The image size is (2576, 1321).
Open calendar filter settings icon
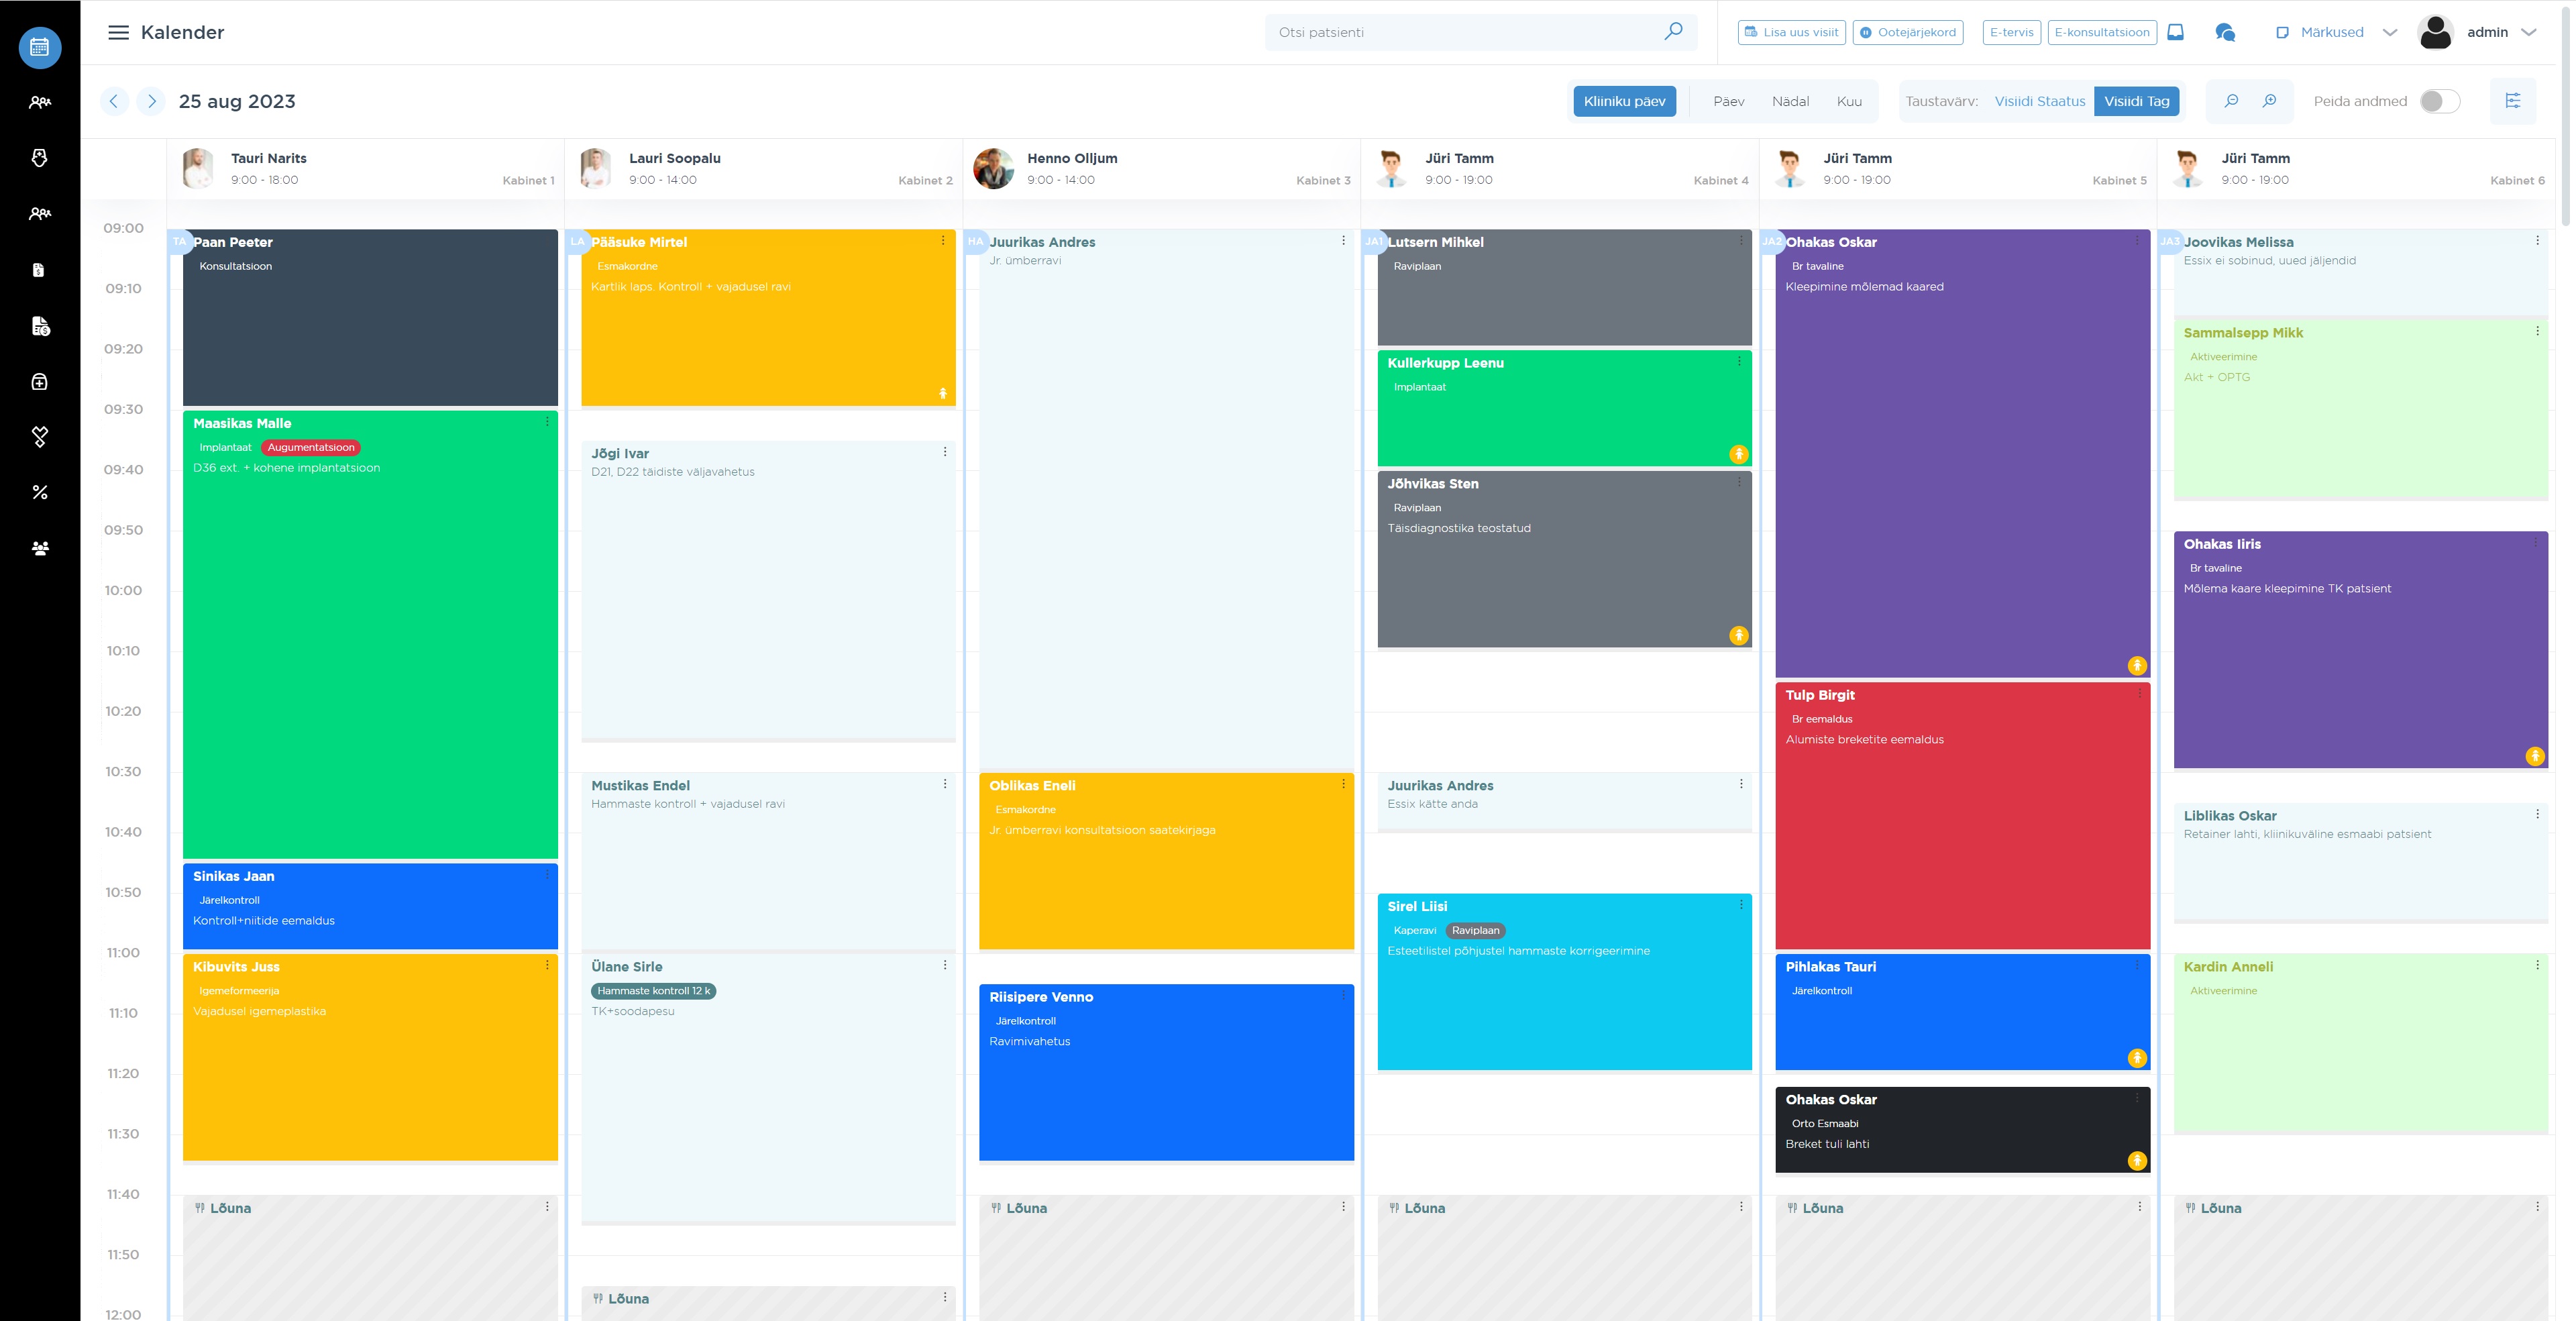2512,101
